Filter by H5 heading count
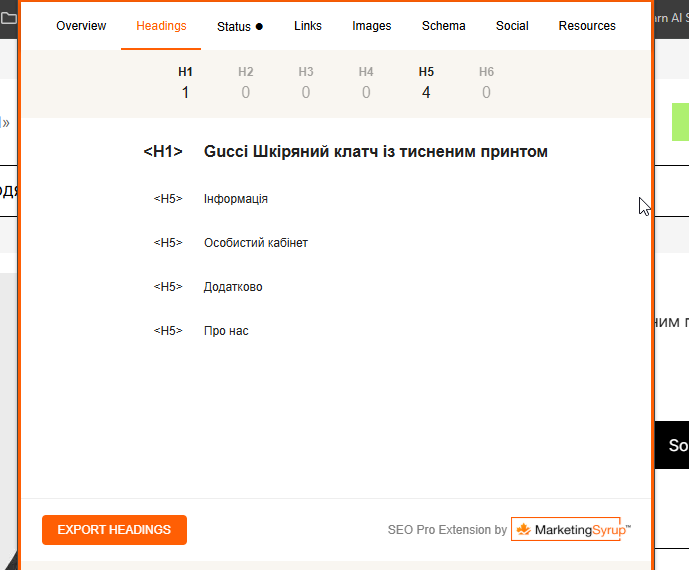This screenshot has width=689, height=570. pyautogui.click(x=426, y=82)
